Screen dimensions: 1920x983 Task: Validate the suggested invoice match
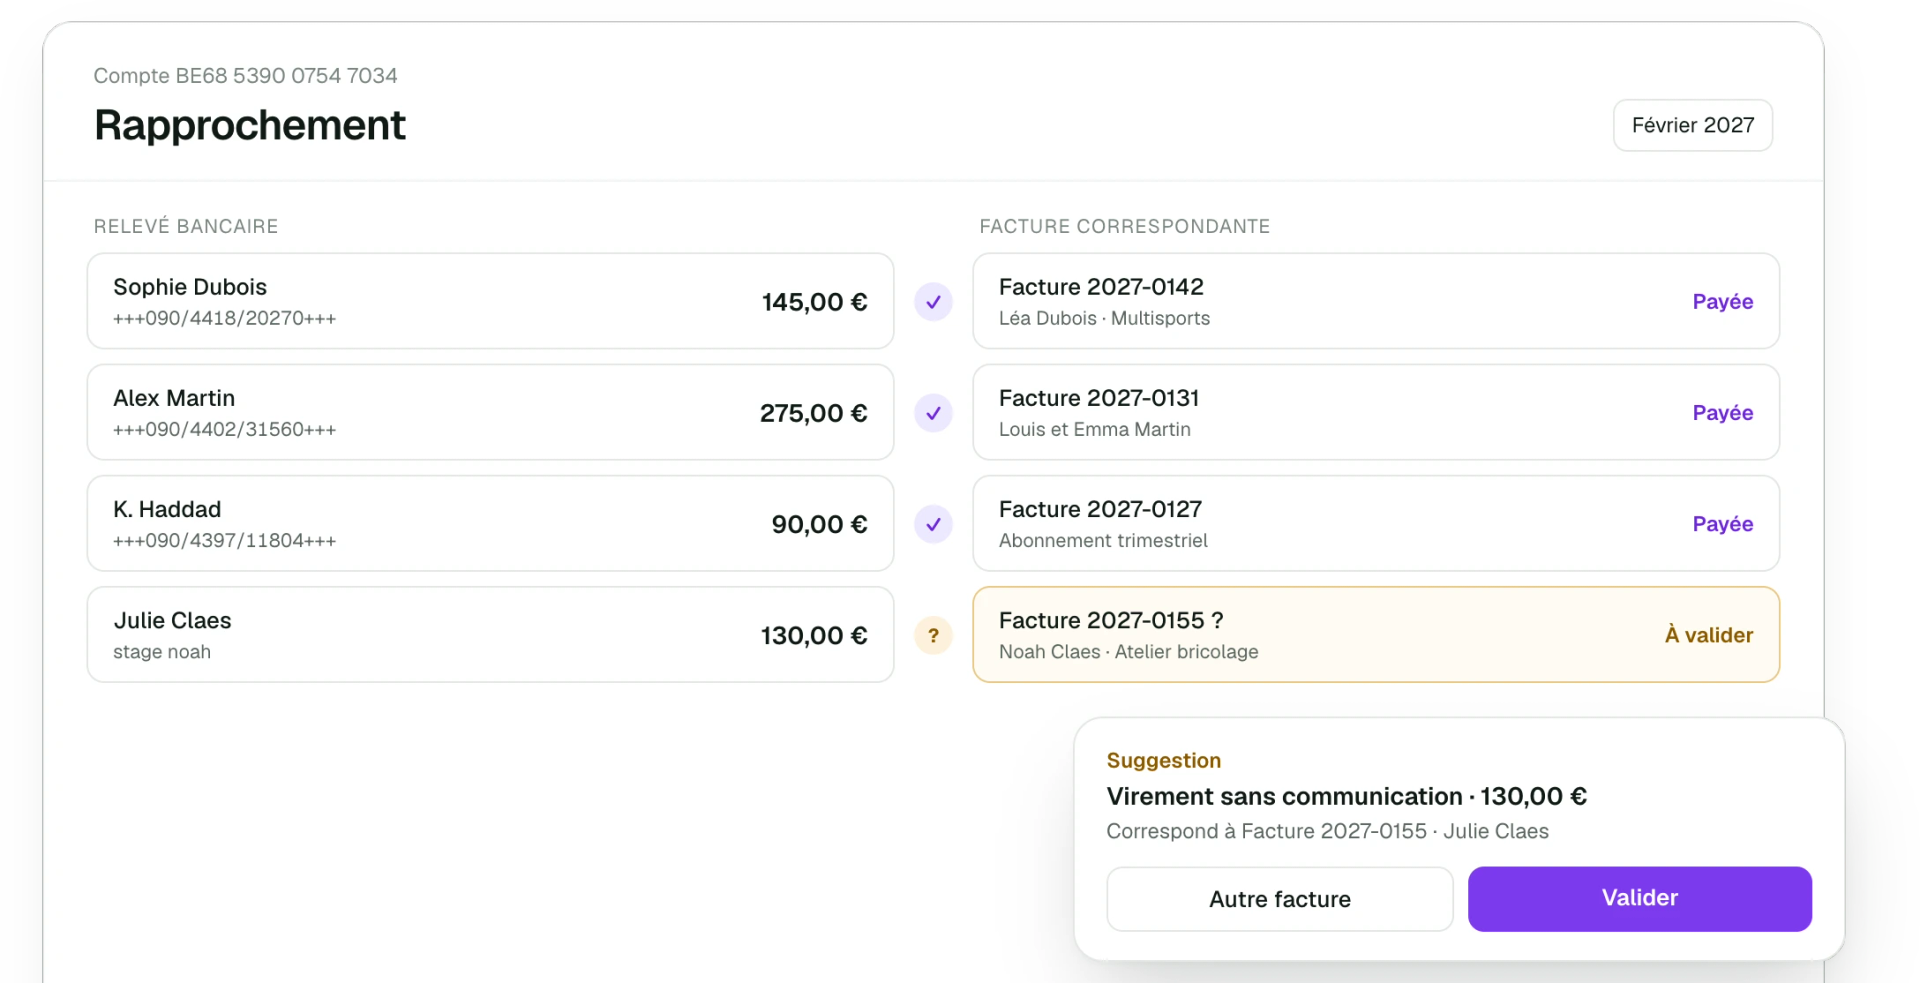[1639, 898]
